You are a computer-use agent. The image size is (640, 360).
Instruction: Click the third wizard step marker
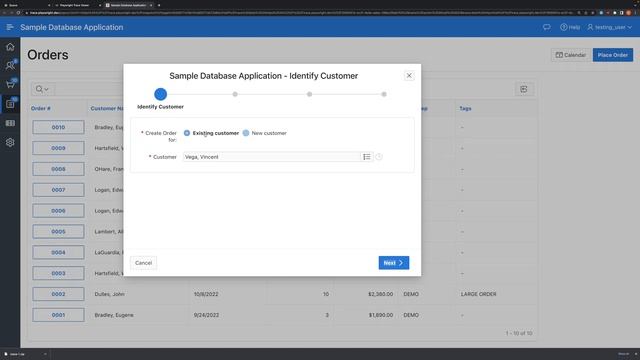click(x=309, y=94)
